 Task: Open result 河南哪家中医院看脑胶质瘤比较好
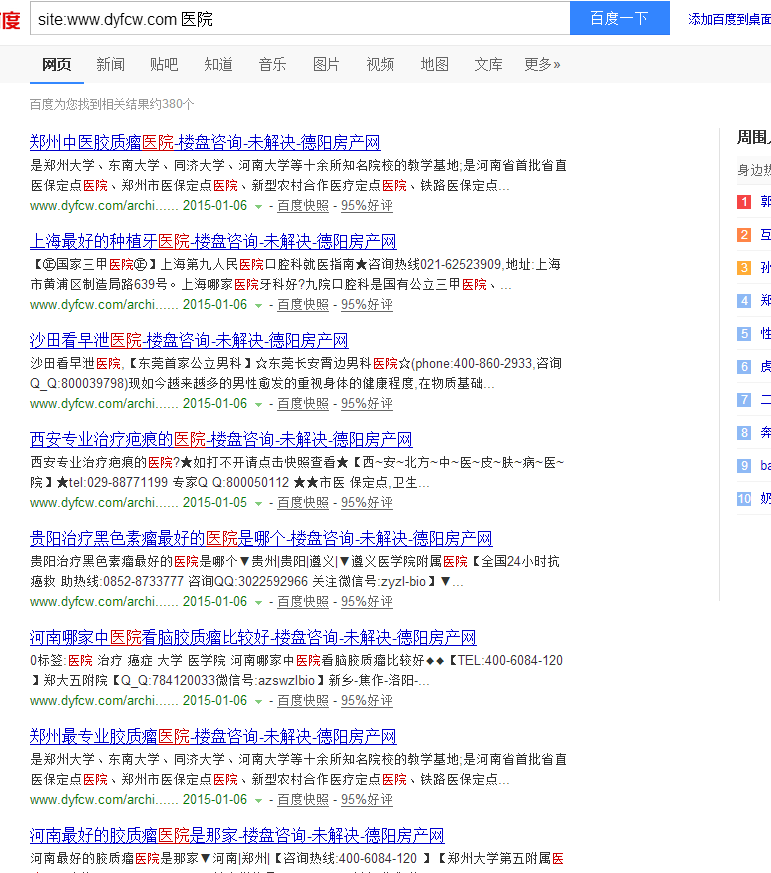pos(253,637)
